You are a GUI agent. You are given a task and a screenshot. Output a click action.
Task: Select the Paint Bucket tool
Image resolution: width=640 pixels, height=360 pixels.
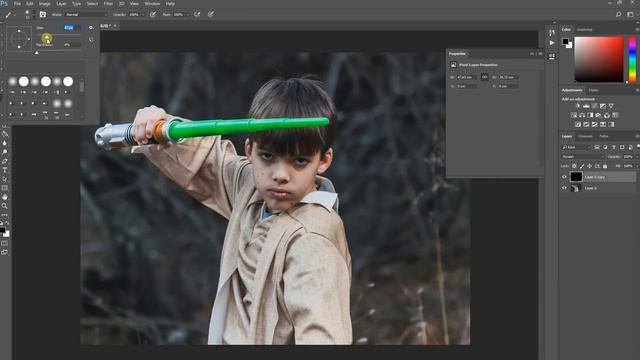tap(5, 134)
